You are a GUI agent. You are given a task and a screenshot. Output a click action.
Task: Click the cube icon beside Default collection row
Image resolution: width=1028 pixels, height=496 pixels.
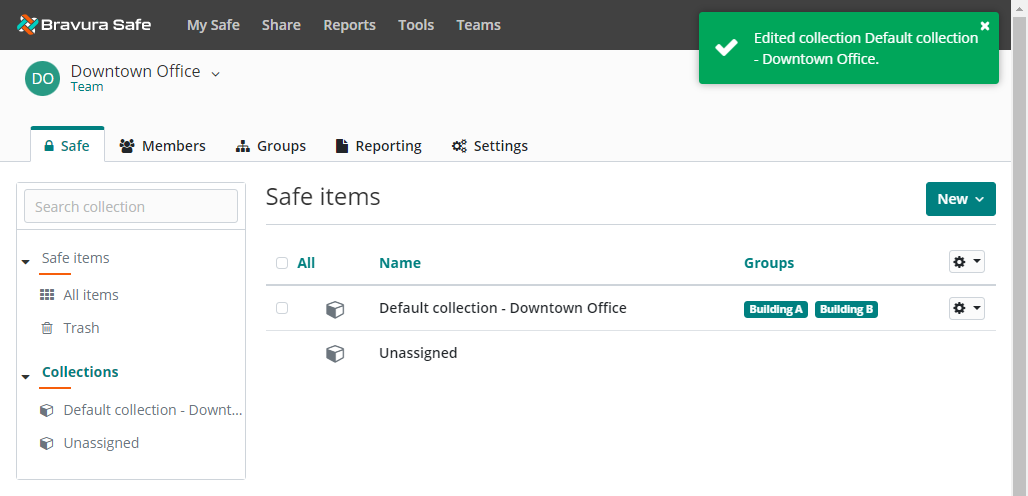335,309
